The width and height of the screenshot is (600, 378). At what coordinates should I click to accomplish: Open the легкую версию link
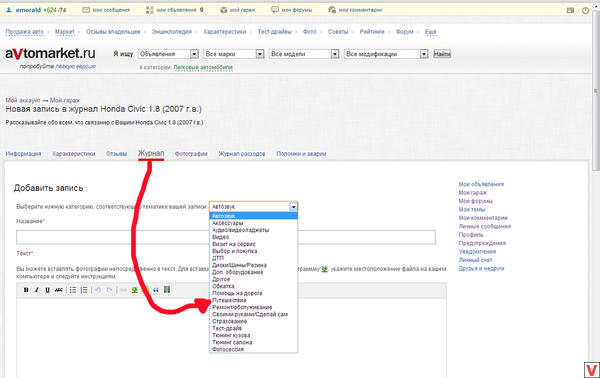coord(75,67)
